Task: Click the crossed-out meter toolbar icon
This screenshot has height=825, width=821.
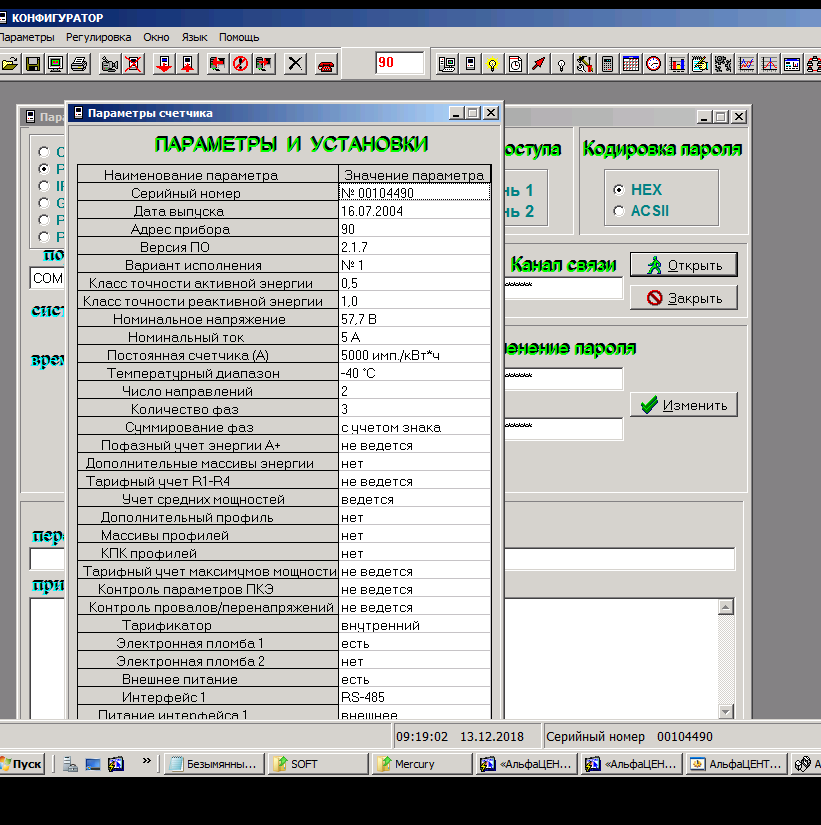Action: coord(134,64)
